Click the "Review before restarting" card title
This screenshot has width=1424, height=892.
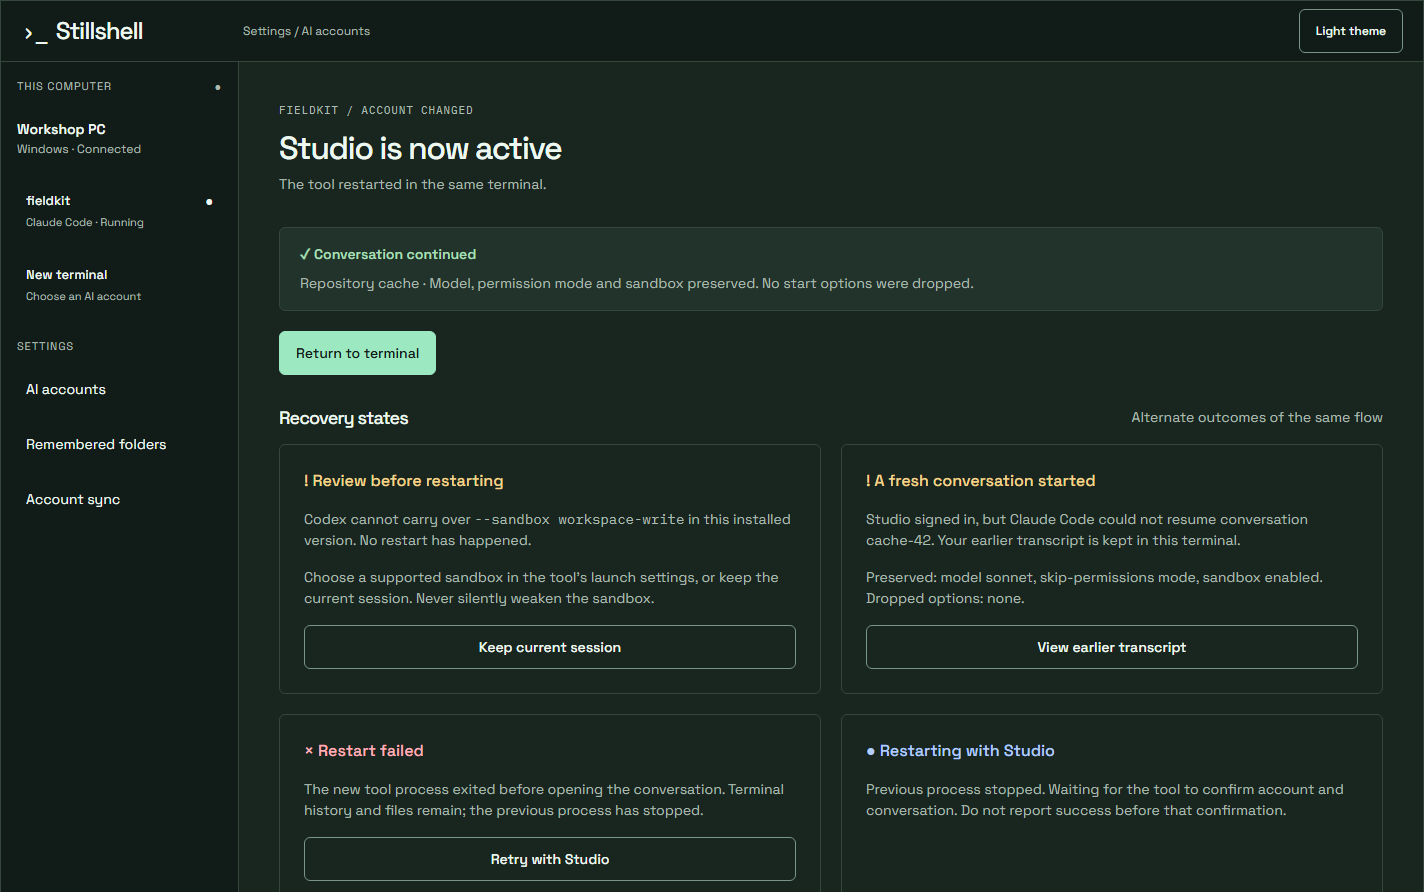[404, 481]
